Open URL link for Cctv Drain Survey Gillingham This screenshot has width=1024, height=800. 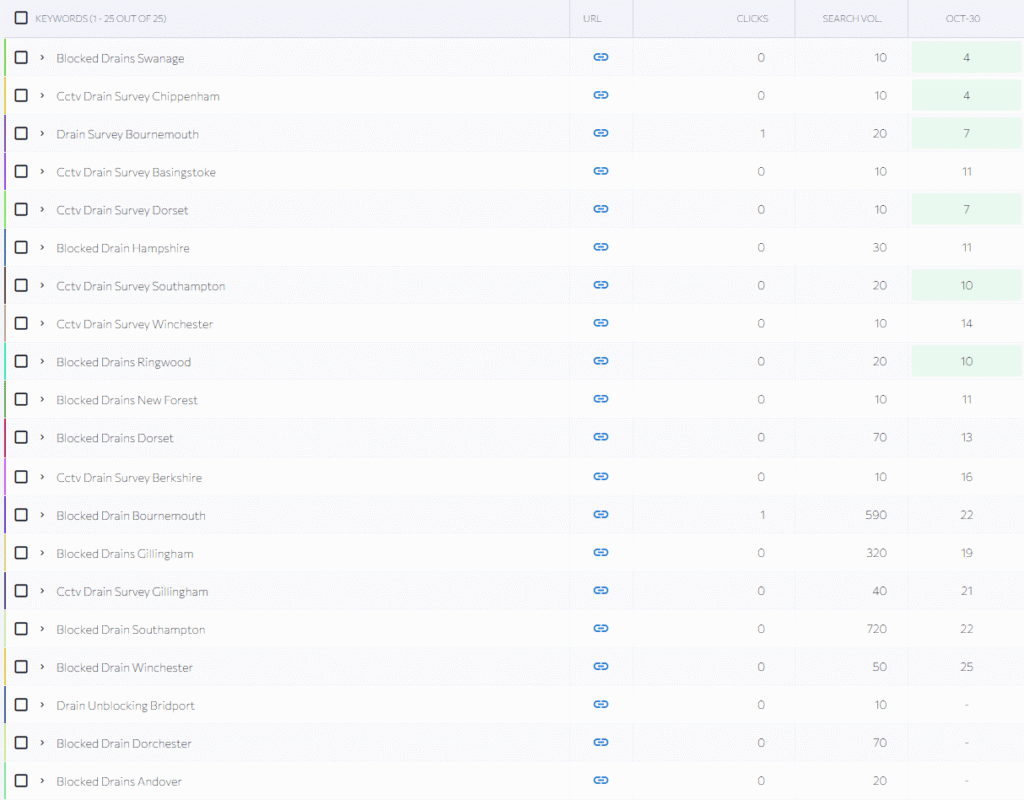(601, 590)
